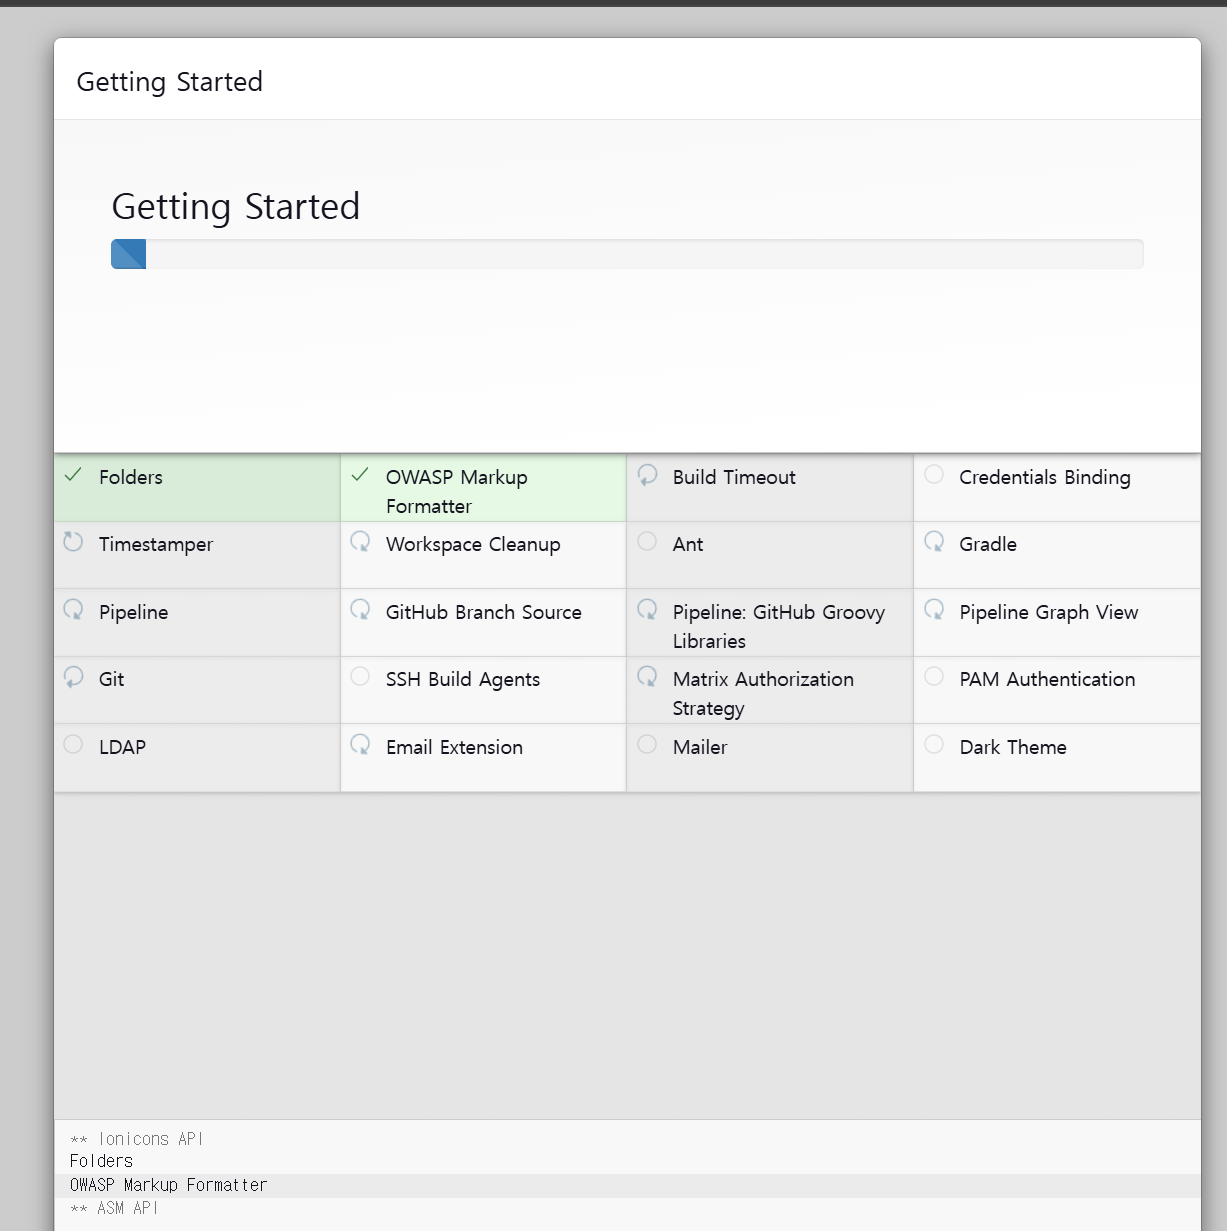The height and width of the screenshot is (1231, 1227).
Task: Click the 'Folders' line in install log
Action: click(x=101, y=1161)
